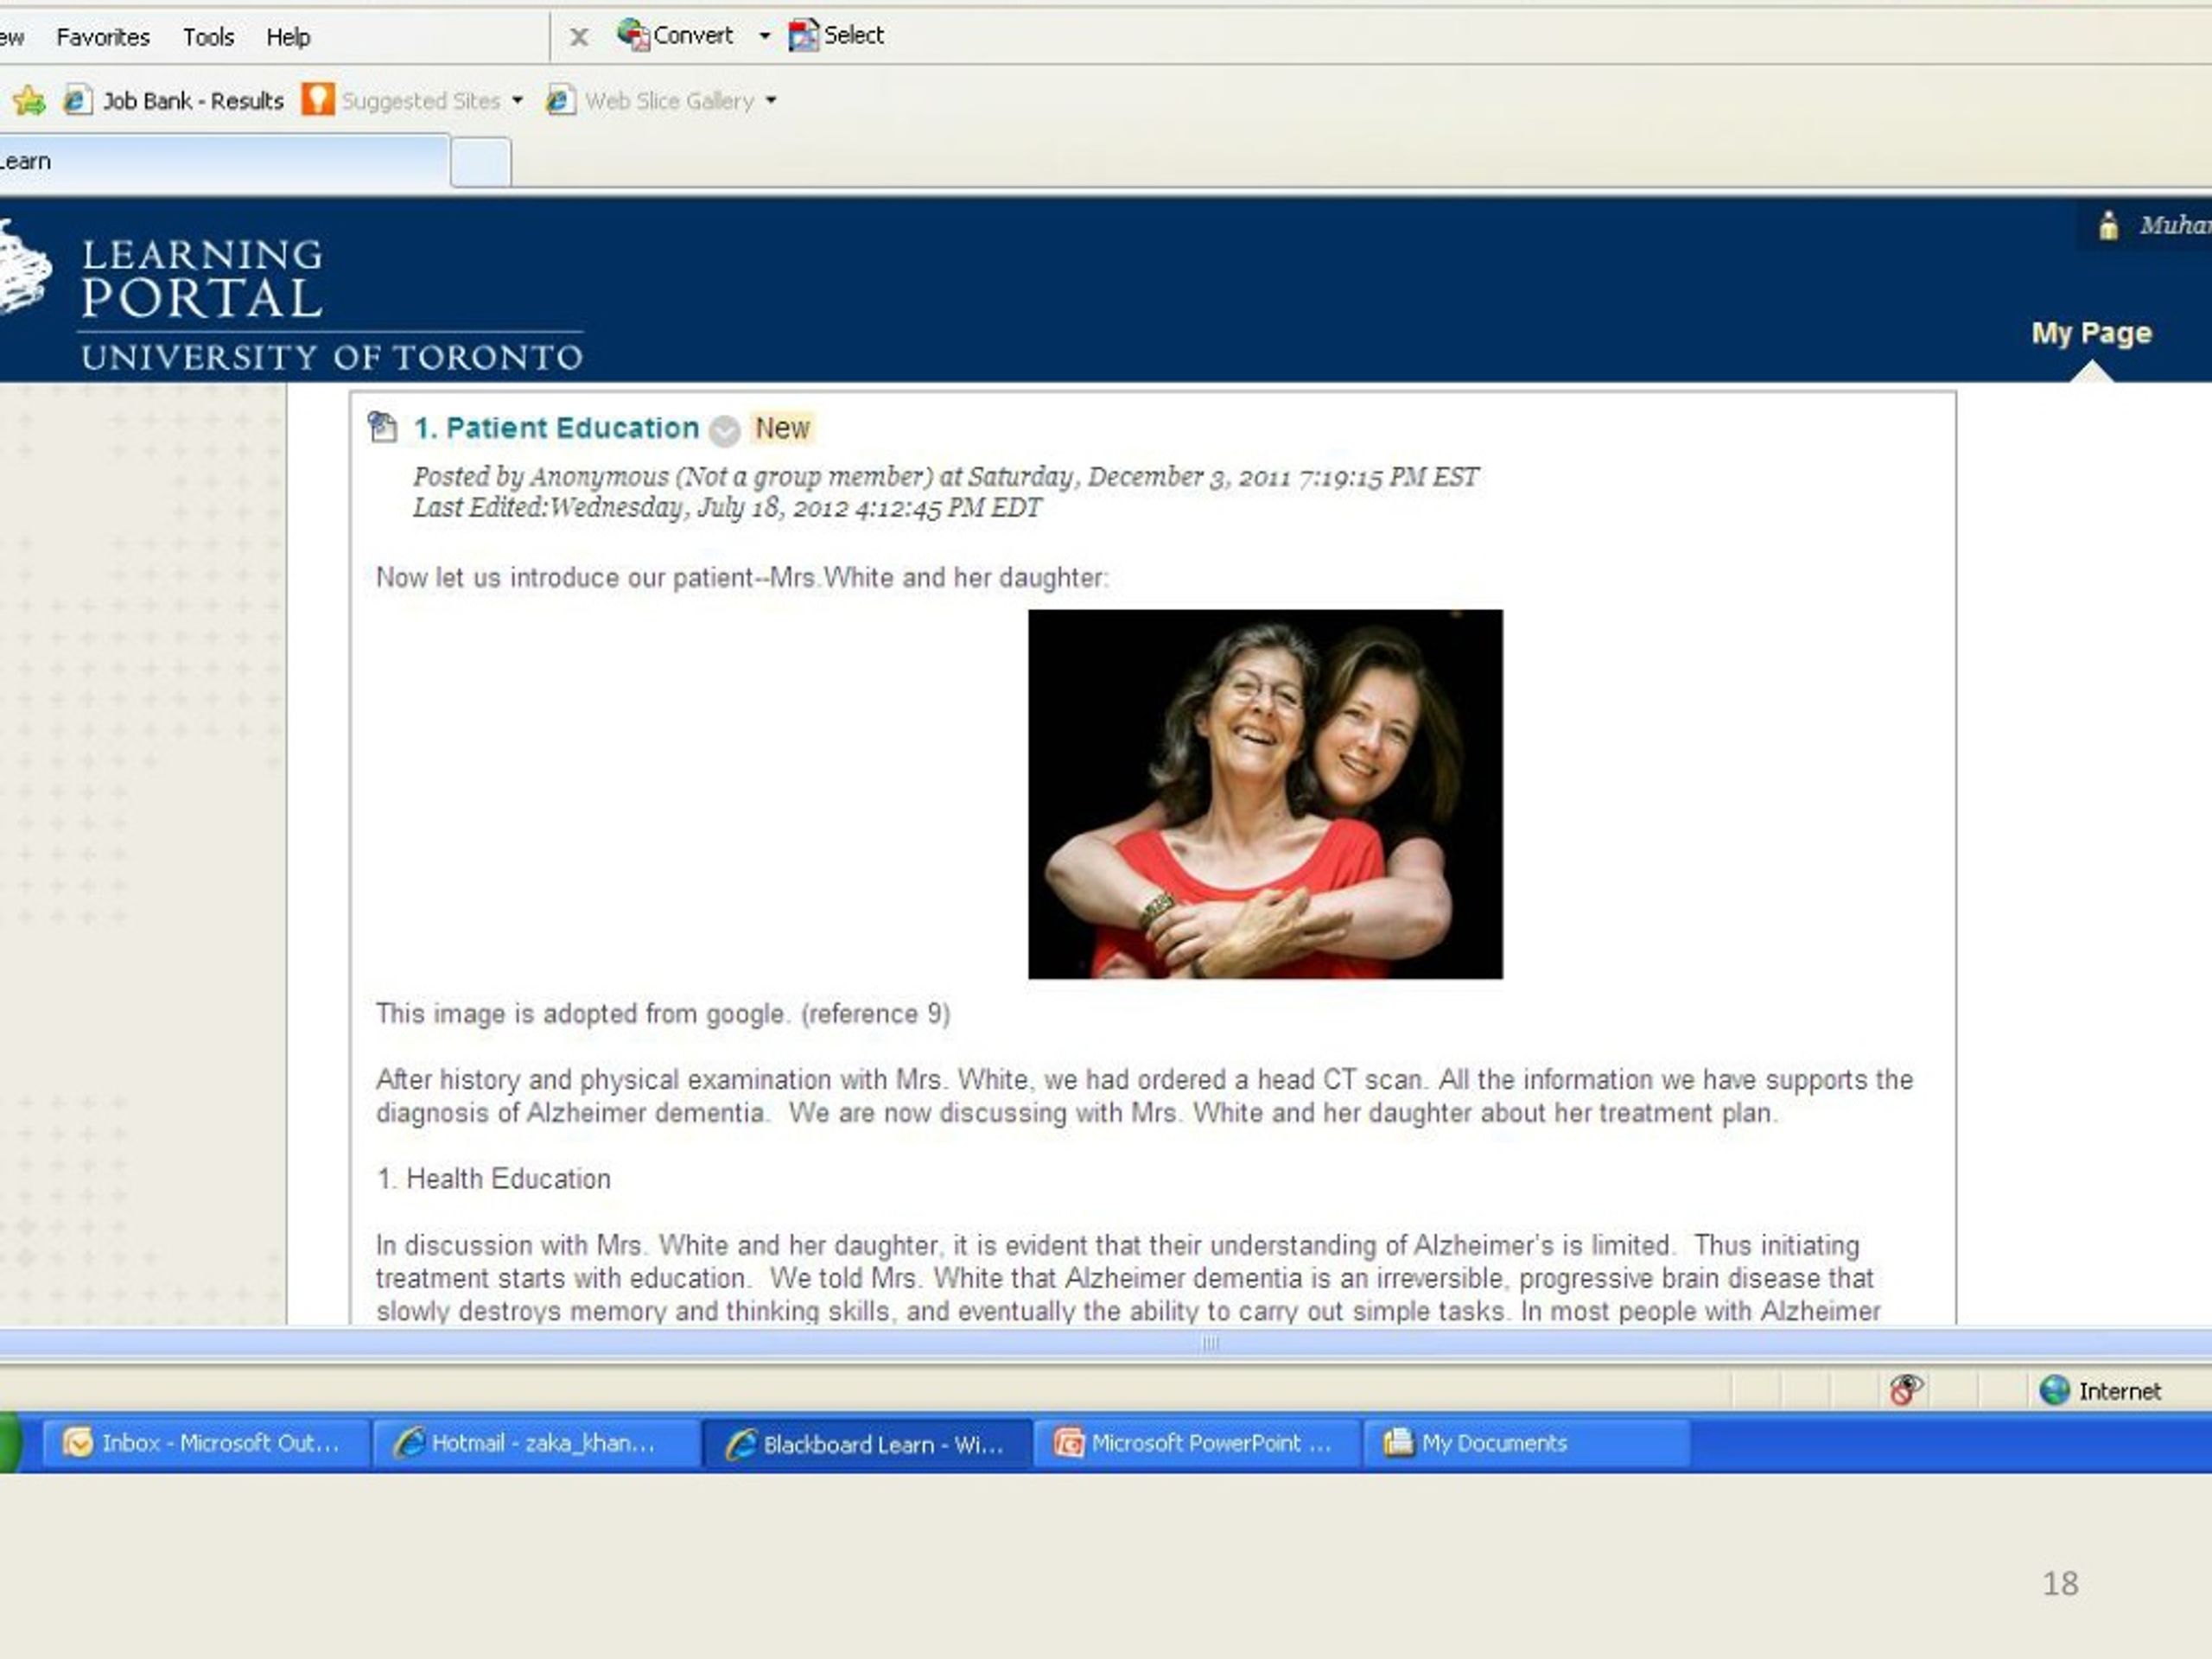This screenshot has width=2212, height=1659.
Task: Select the Learn browser tab
Action: coord(222,161)
